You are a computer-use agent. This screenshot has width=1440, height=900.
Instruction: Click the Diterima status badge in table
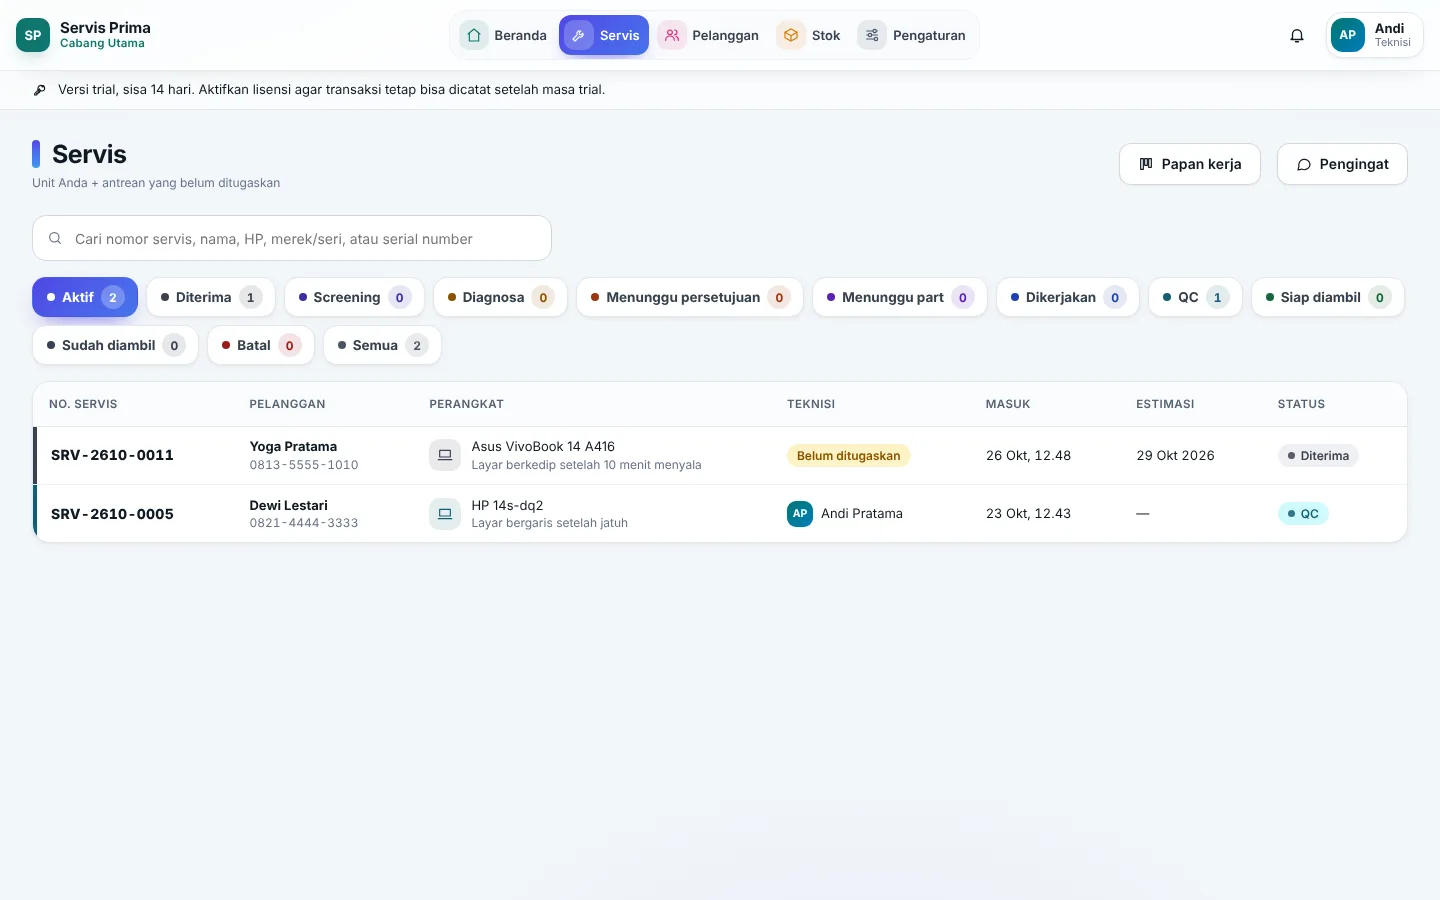(1318, 456)
